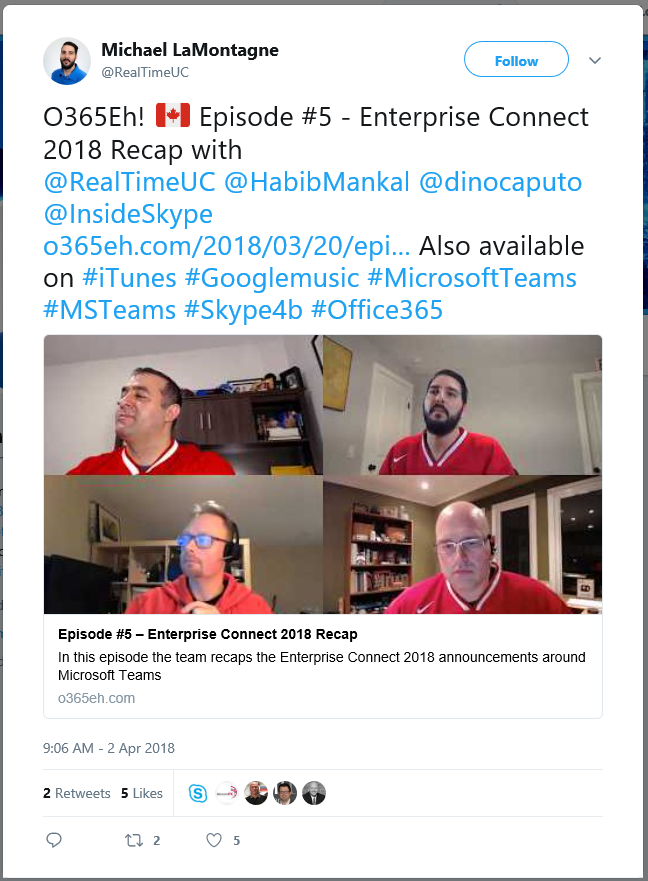Open the @InsideSkype mention

tap(128, 214)
